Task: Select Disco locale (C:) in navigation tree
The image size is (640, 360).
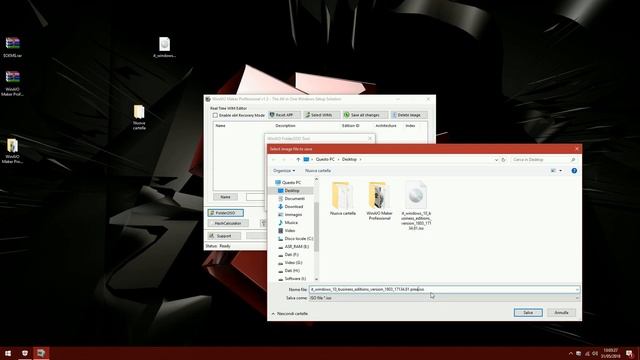Action: click(296, 238)
